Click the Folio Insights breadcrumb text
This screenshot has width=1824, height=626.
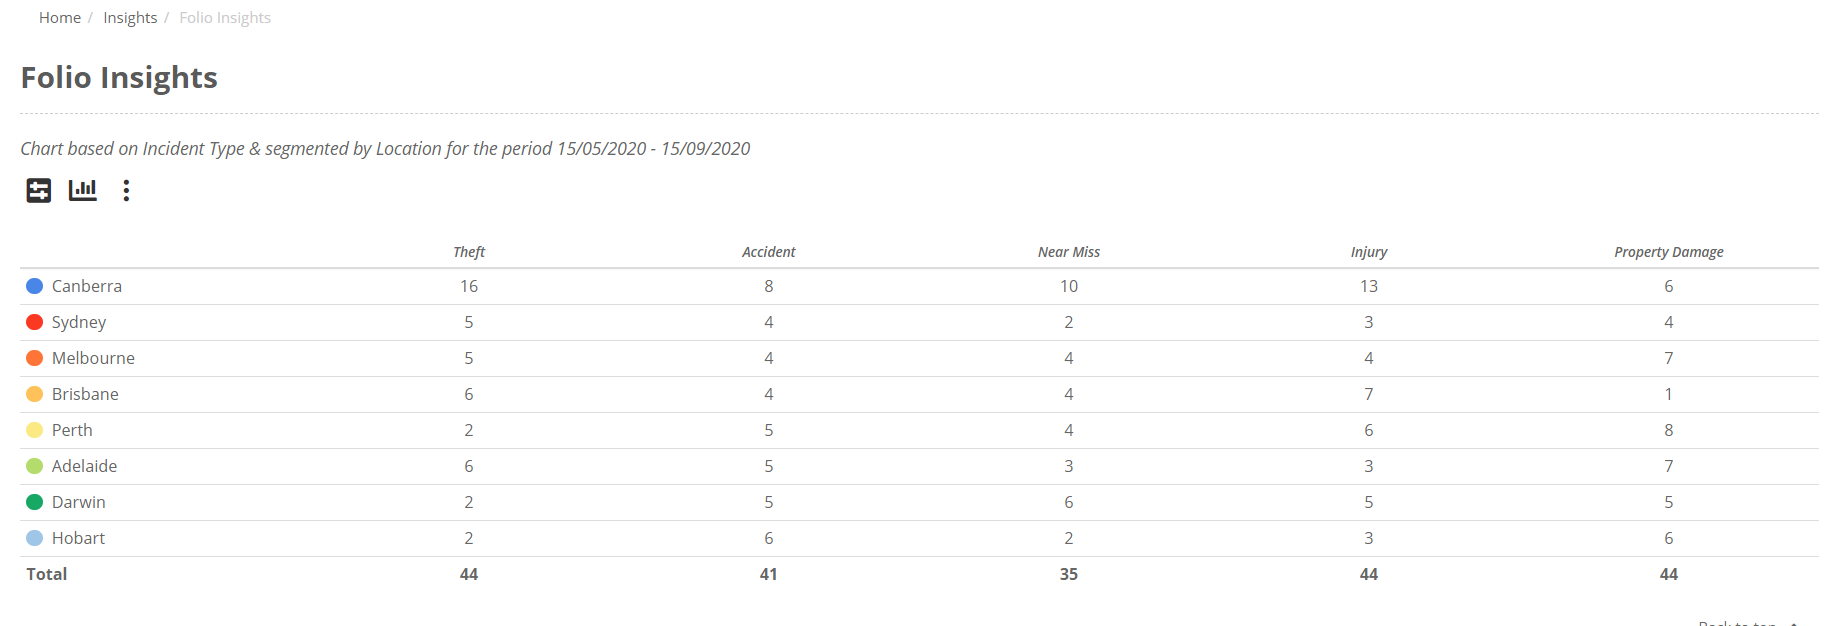tap(225, 18)
